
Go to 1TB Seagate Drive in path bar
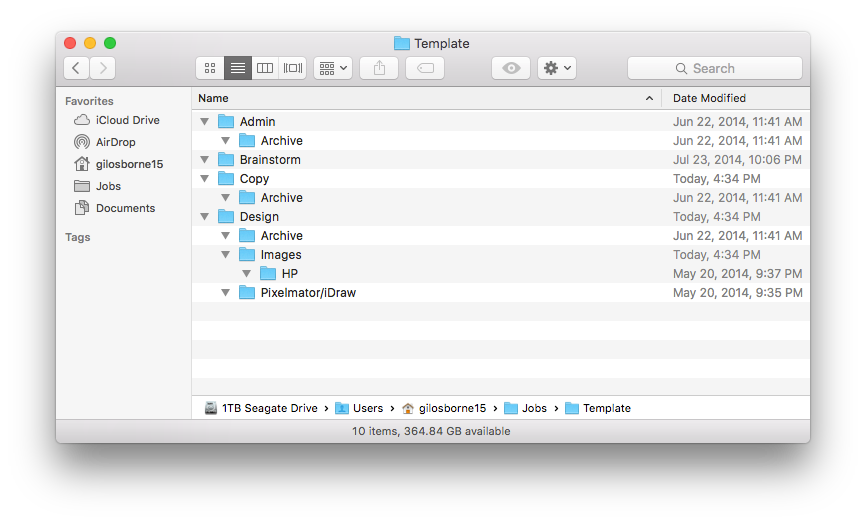pyautogui.click(x=261, y=408)
